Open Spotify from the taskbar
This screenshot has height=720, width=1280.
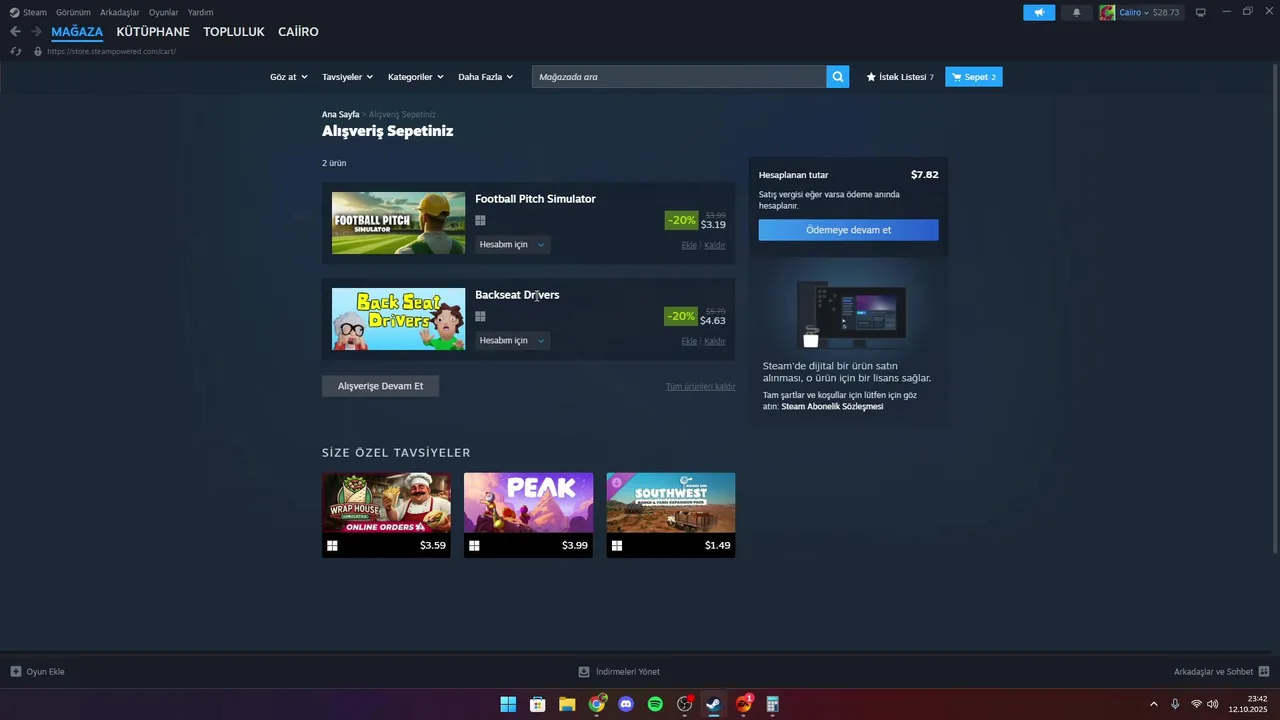(x=655, y=704)
